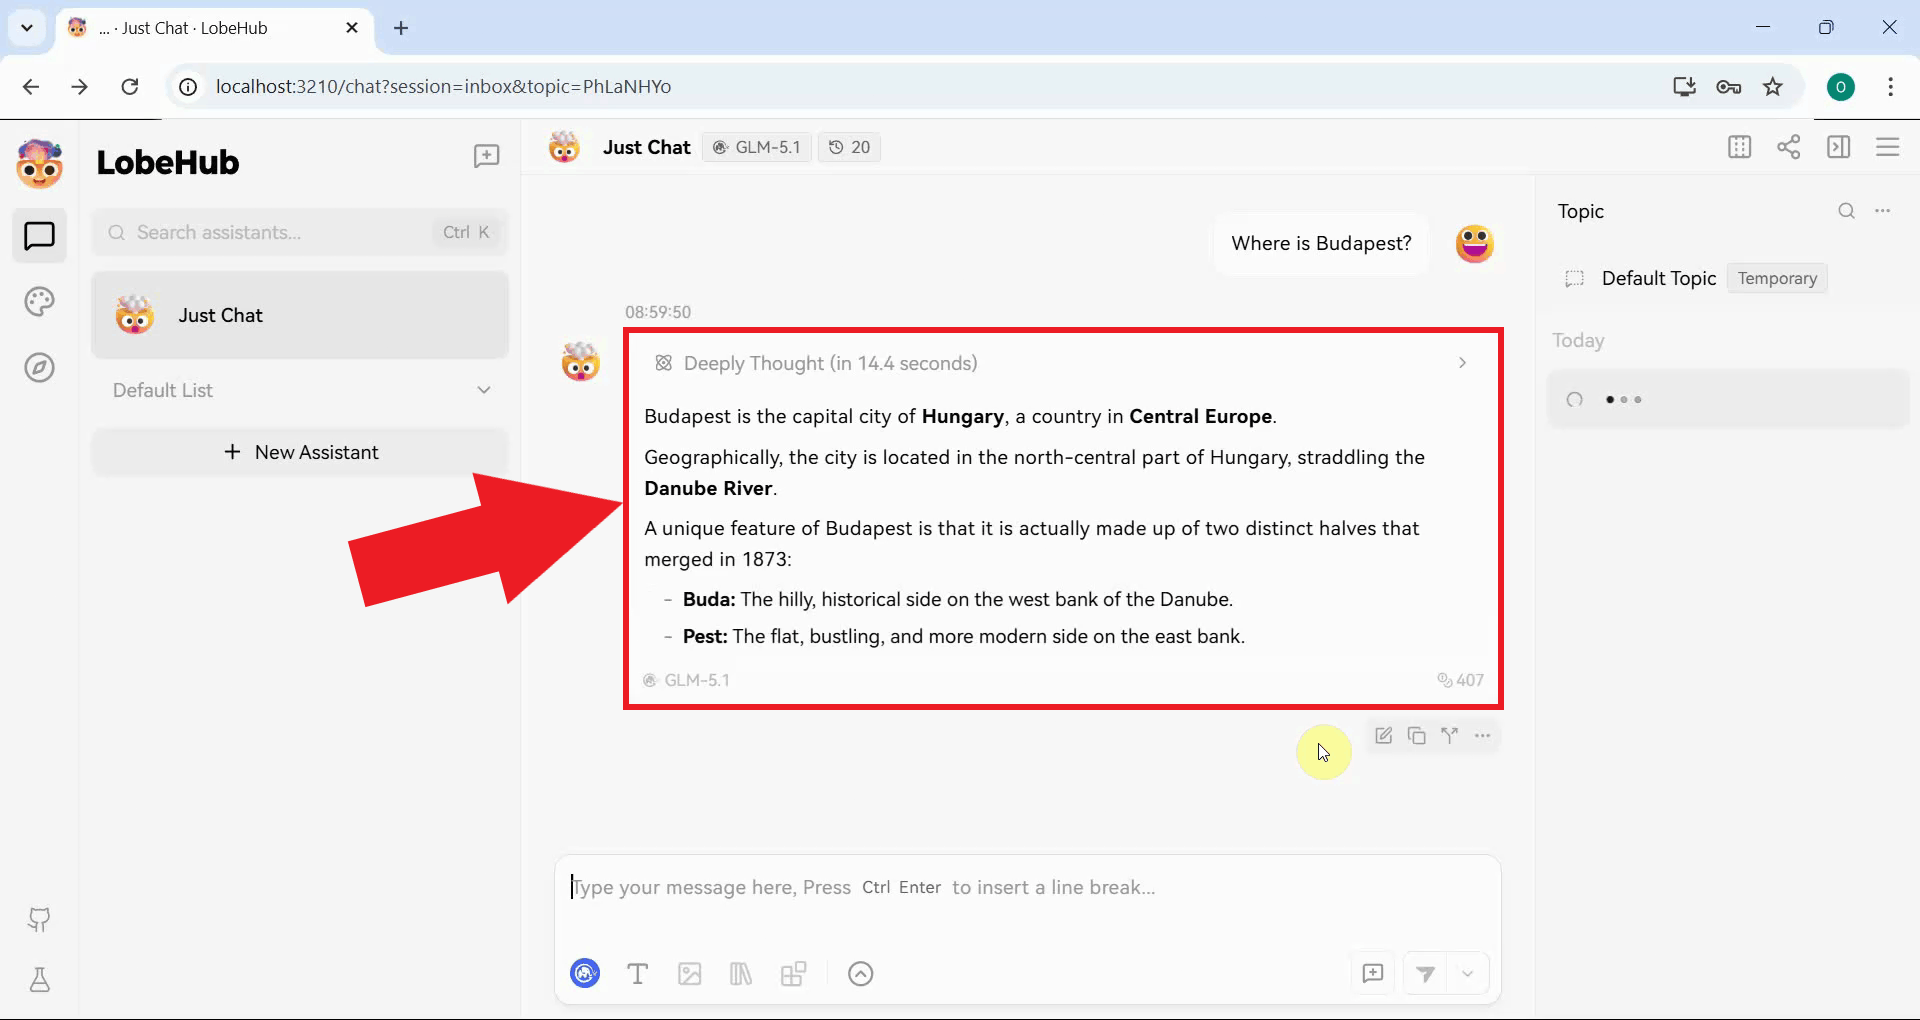
Task: Click the Discover compass icon in sidebar
Action: pyautogui.click(x=39, y=368)
